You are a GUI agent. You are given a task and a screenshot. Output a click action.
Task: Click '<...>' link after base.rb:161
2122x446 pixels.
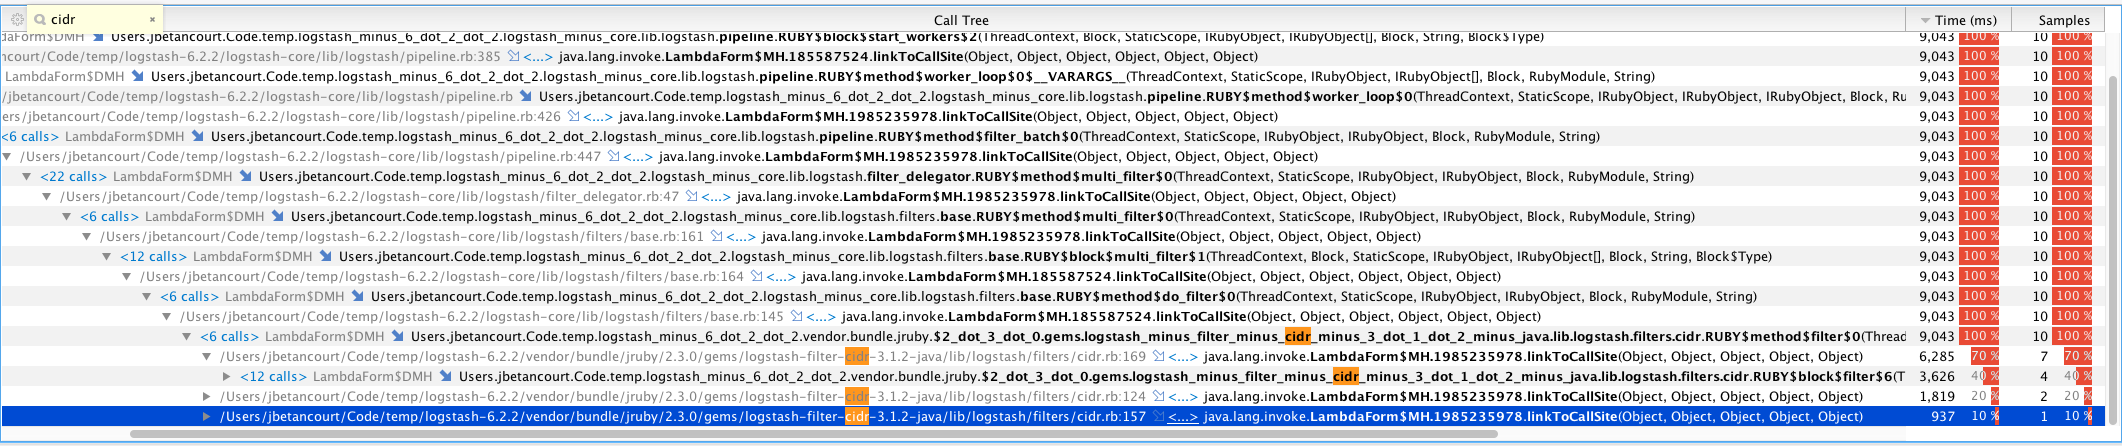tap(740, 237)
